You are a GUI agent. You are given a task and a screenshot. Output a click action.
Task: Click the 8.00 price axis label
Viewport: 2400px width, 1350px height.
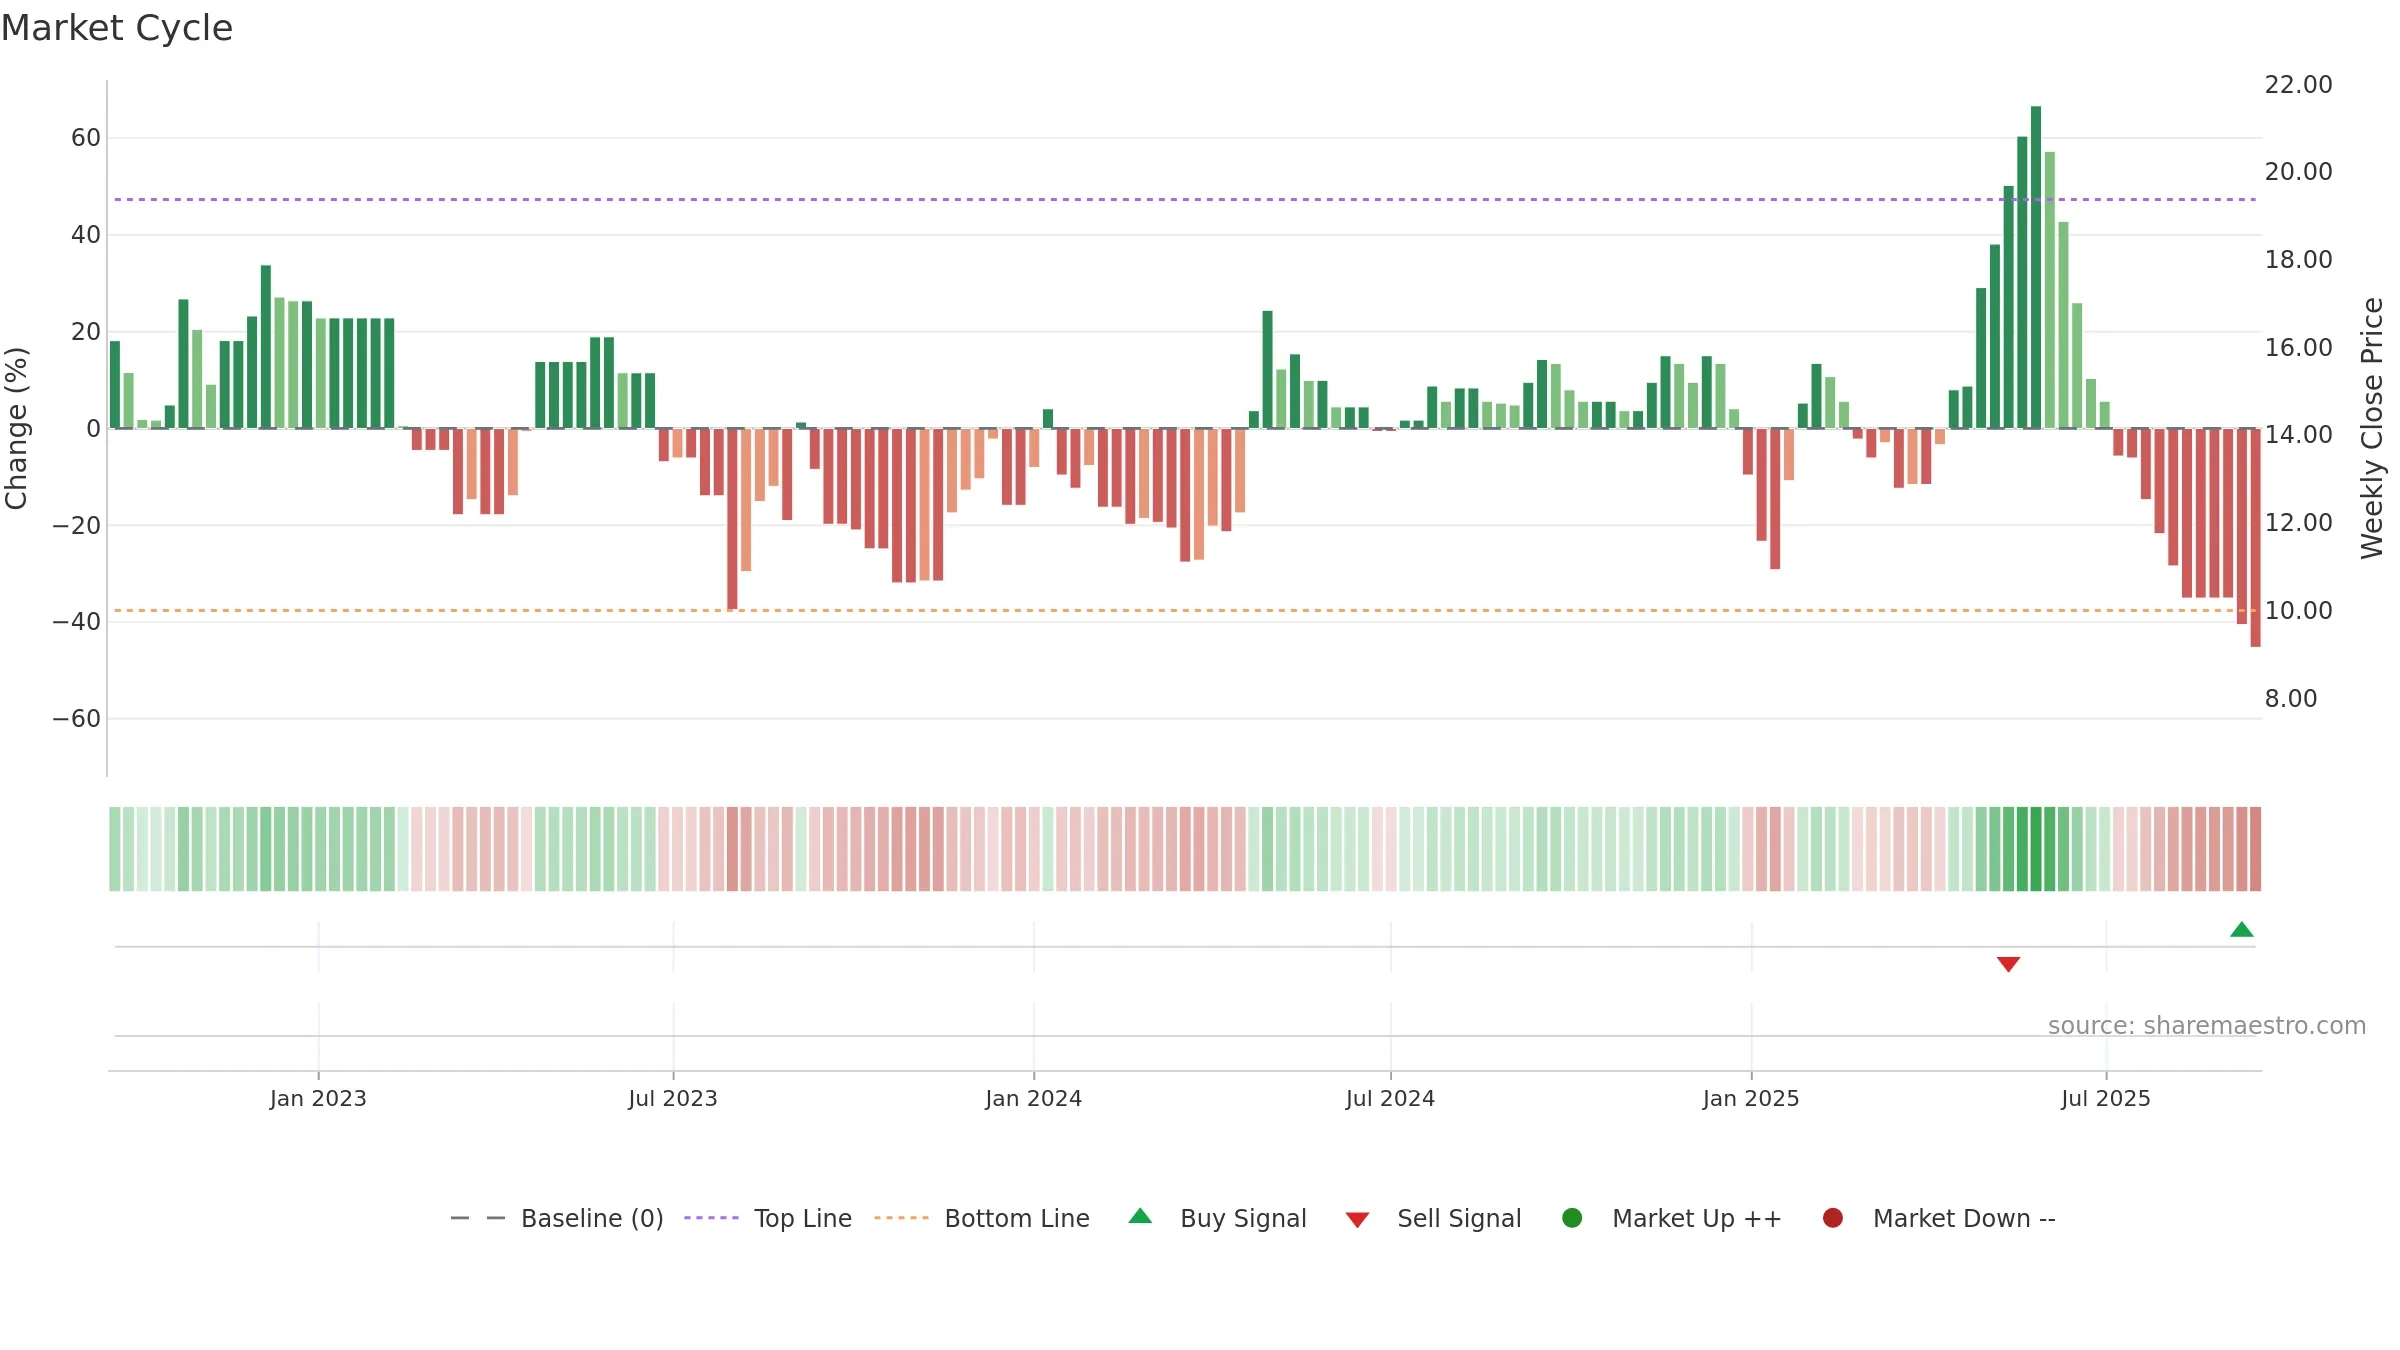(x=2290, y=699)
